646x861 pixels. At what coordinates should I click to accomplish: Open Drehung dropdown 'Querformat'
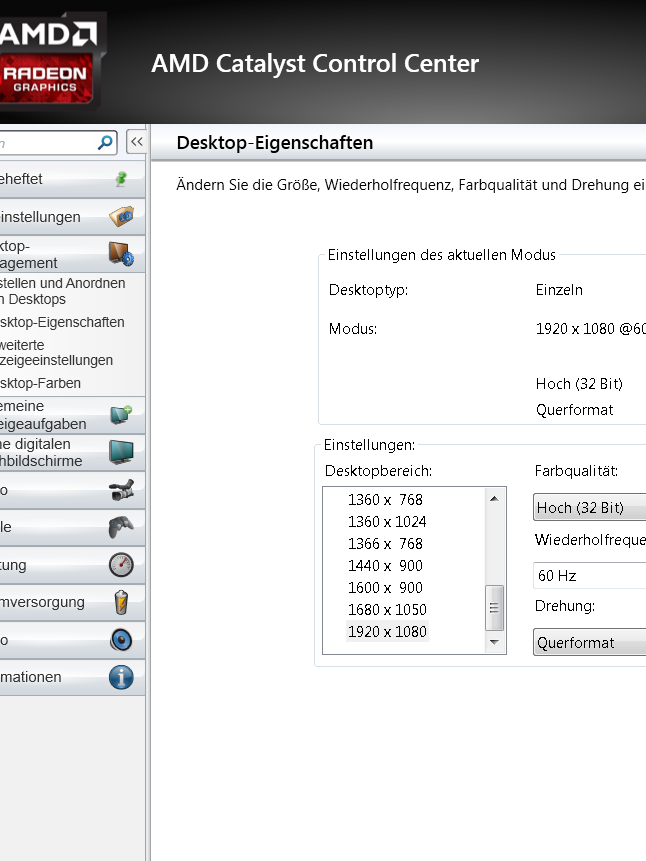(x=589, y=642)
